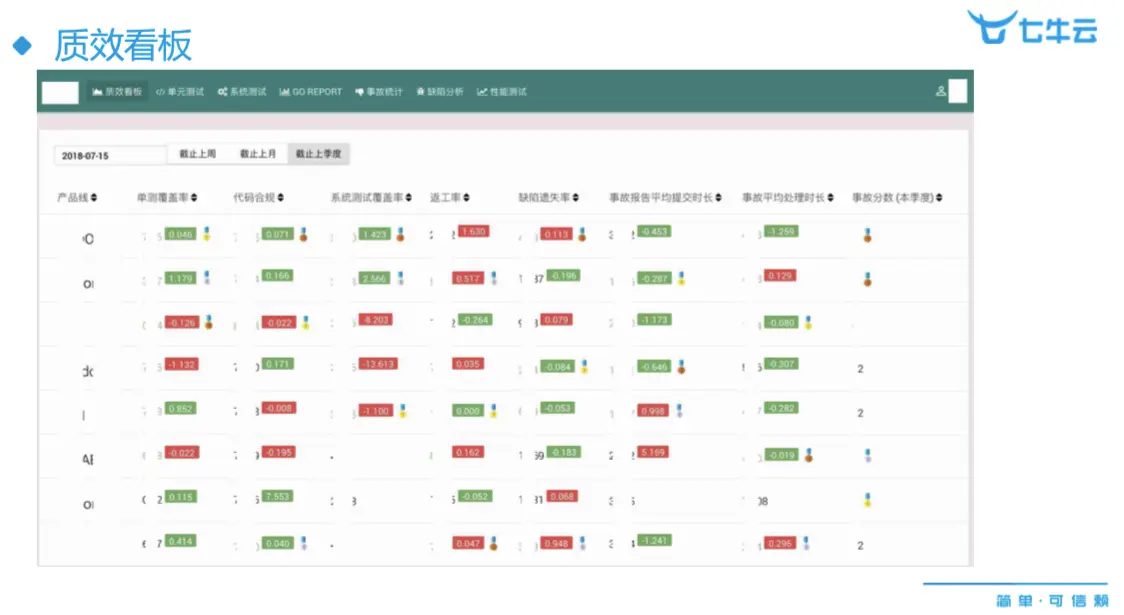The width and height of the screenshot is (1124, 615).
Task: Switch to the 缺陷分析 tab
Action: tap(440, 92)
